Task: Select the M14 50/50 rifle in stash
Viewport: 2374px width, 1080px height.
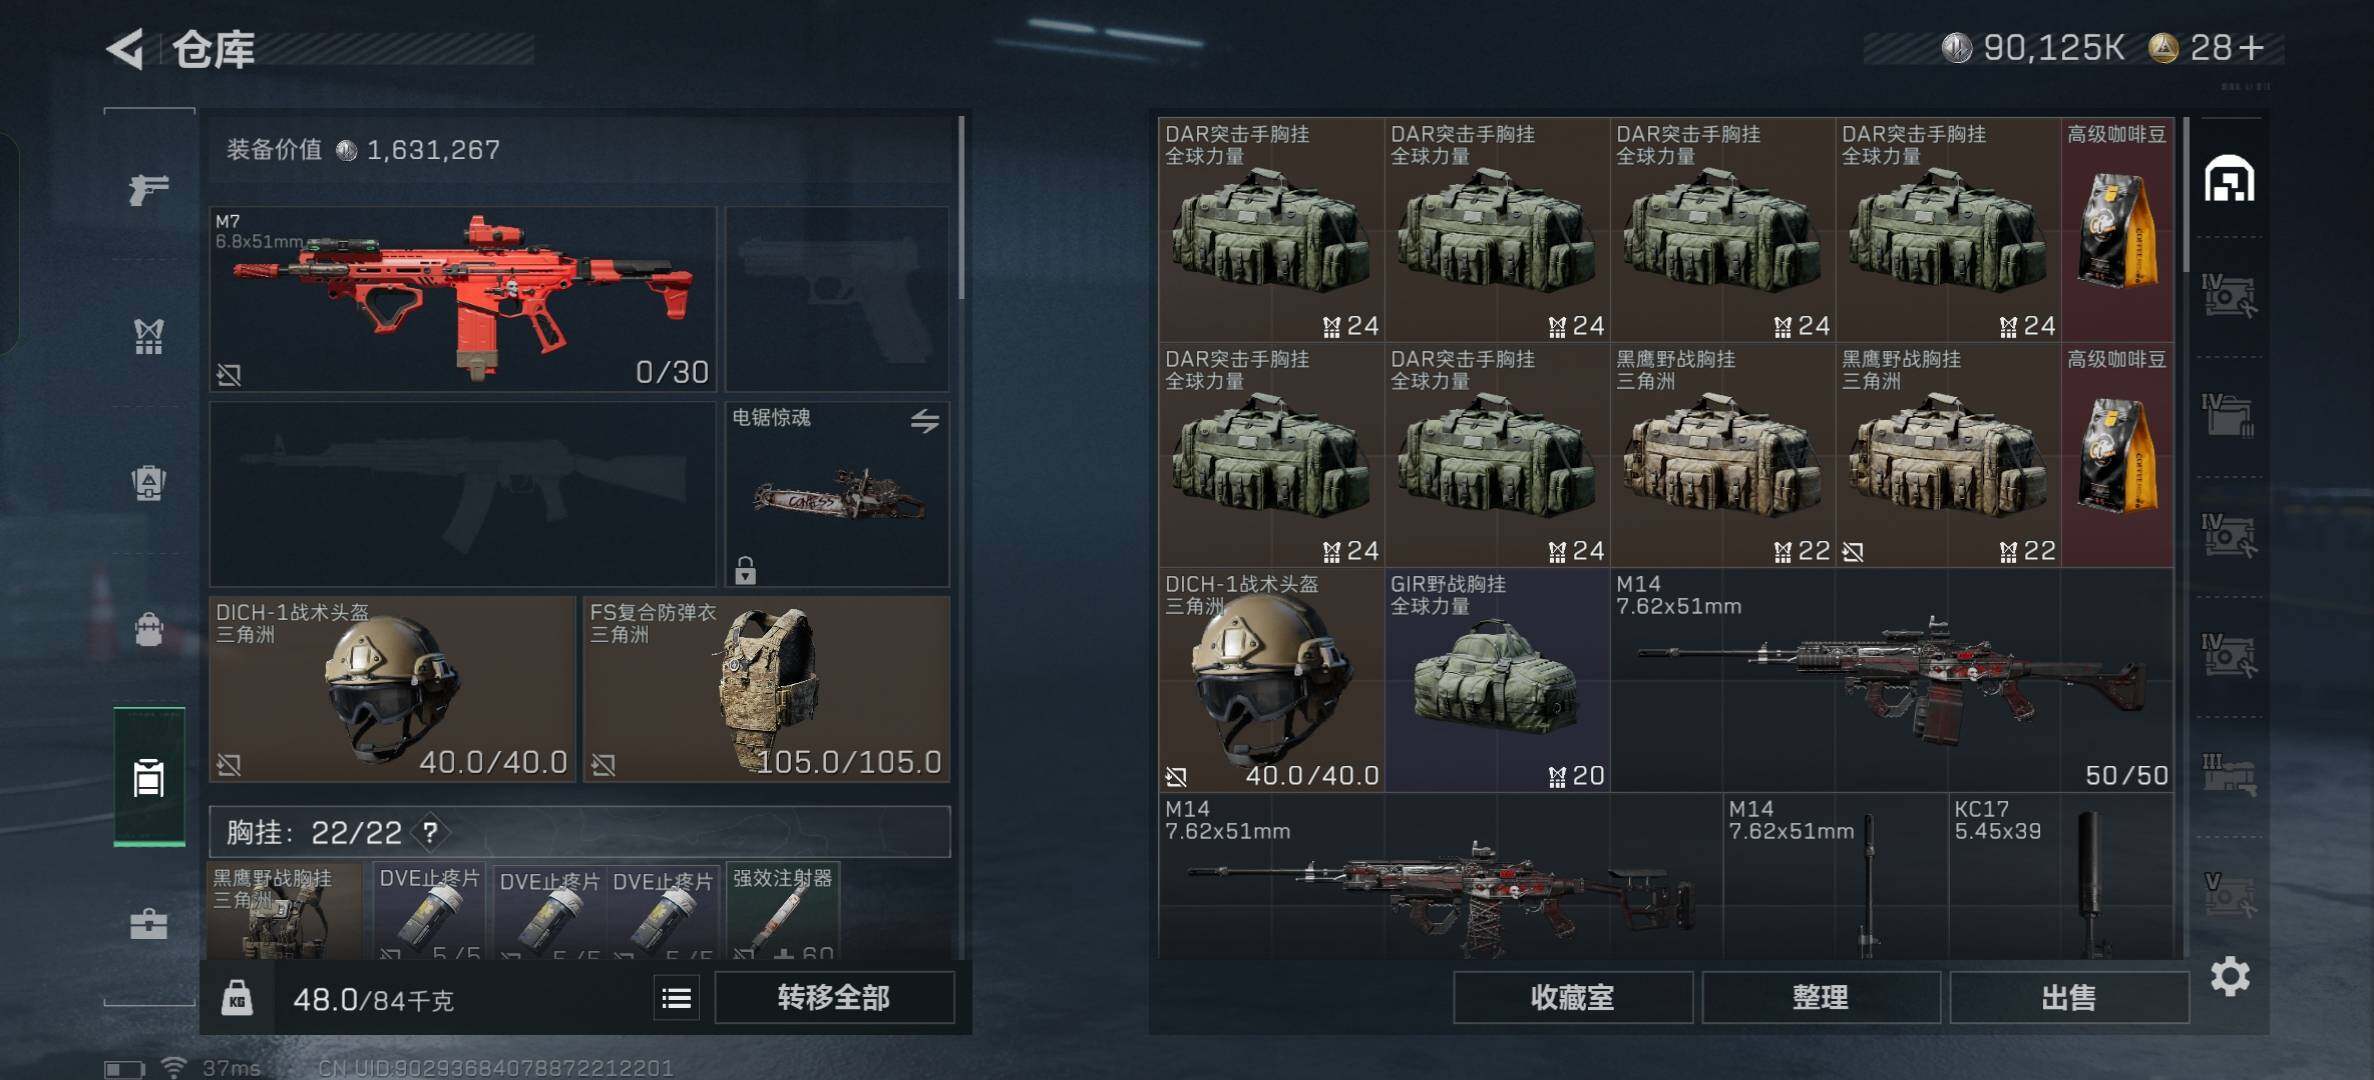Action: pos(1892,680)
